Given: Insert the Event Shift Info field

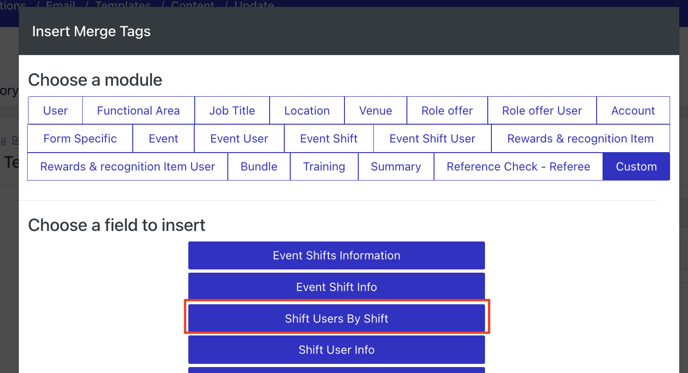Looking at the screenshot, I should pyautogui.click(x=337, y=287).
